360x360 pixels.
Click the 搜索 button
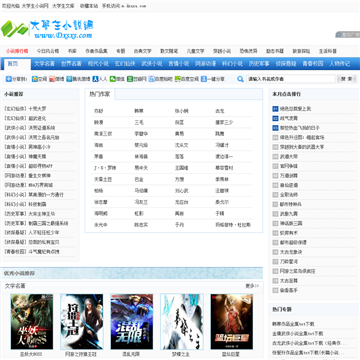(x=347, y=79)
